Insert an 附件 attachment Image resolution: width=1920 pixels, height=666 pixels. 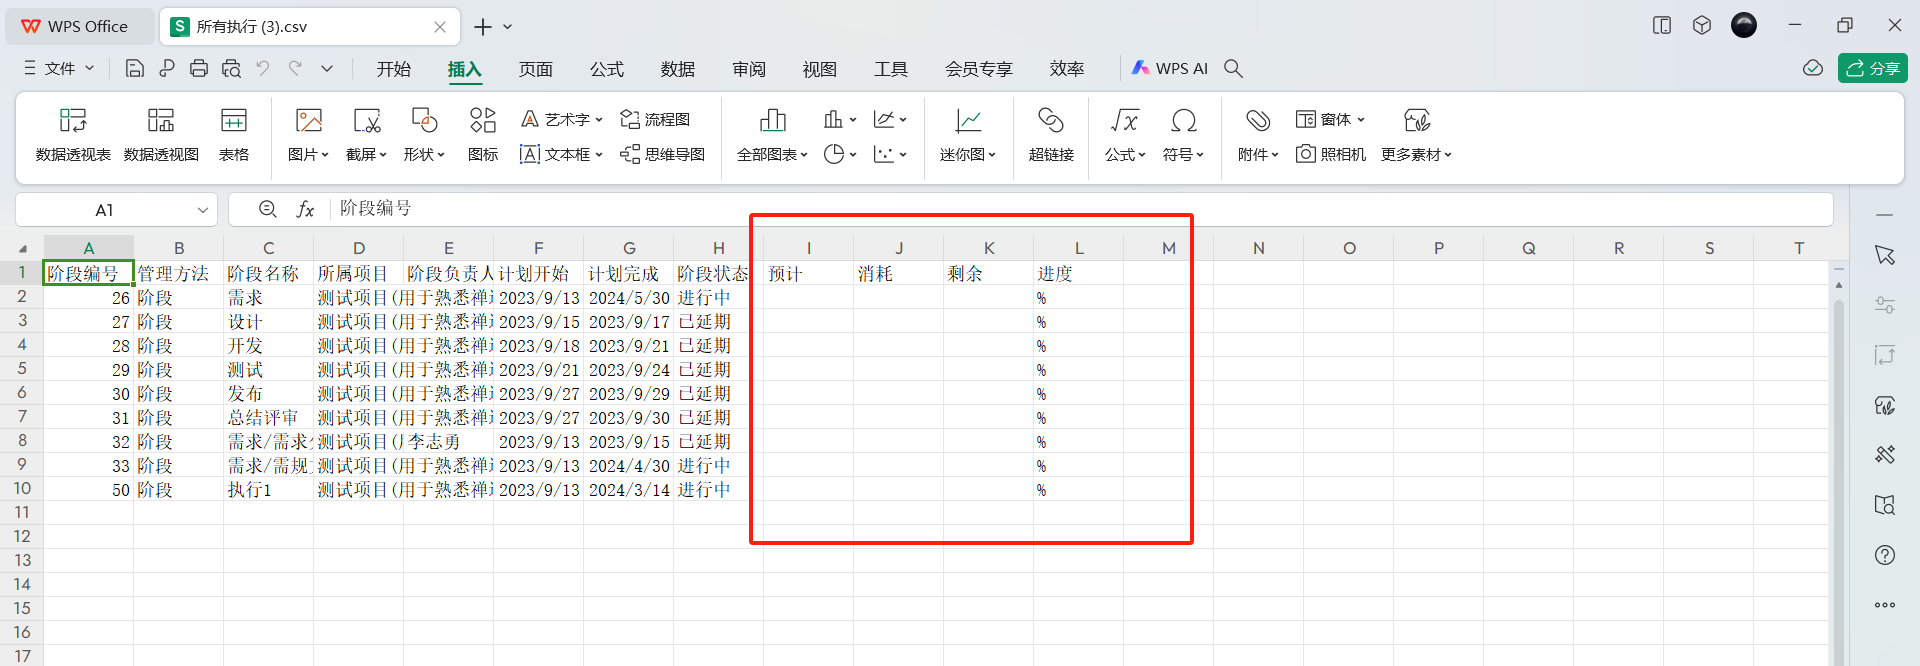1258,135
